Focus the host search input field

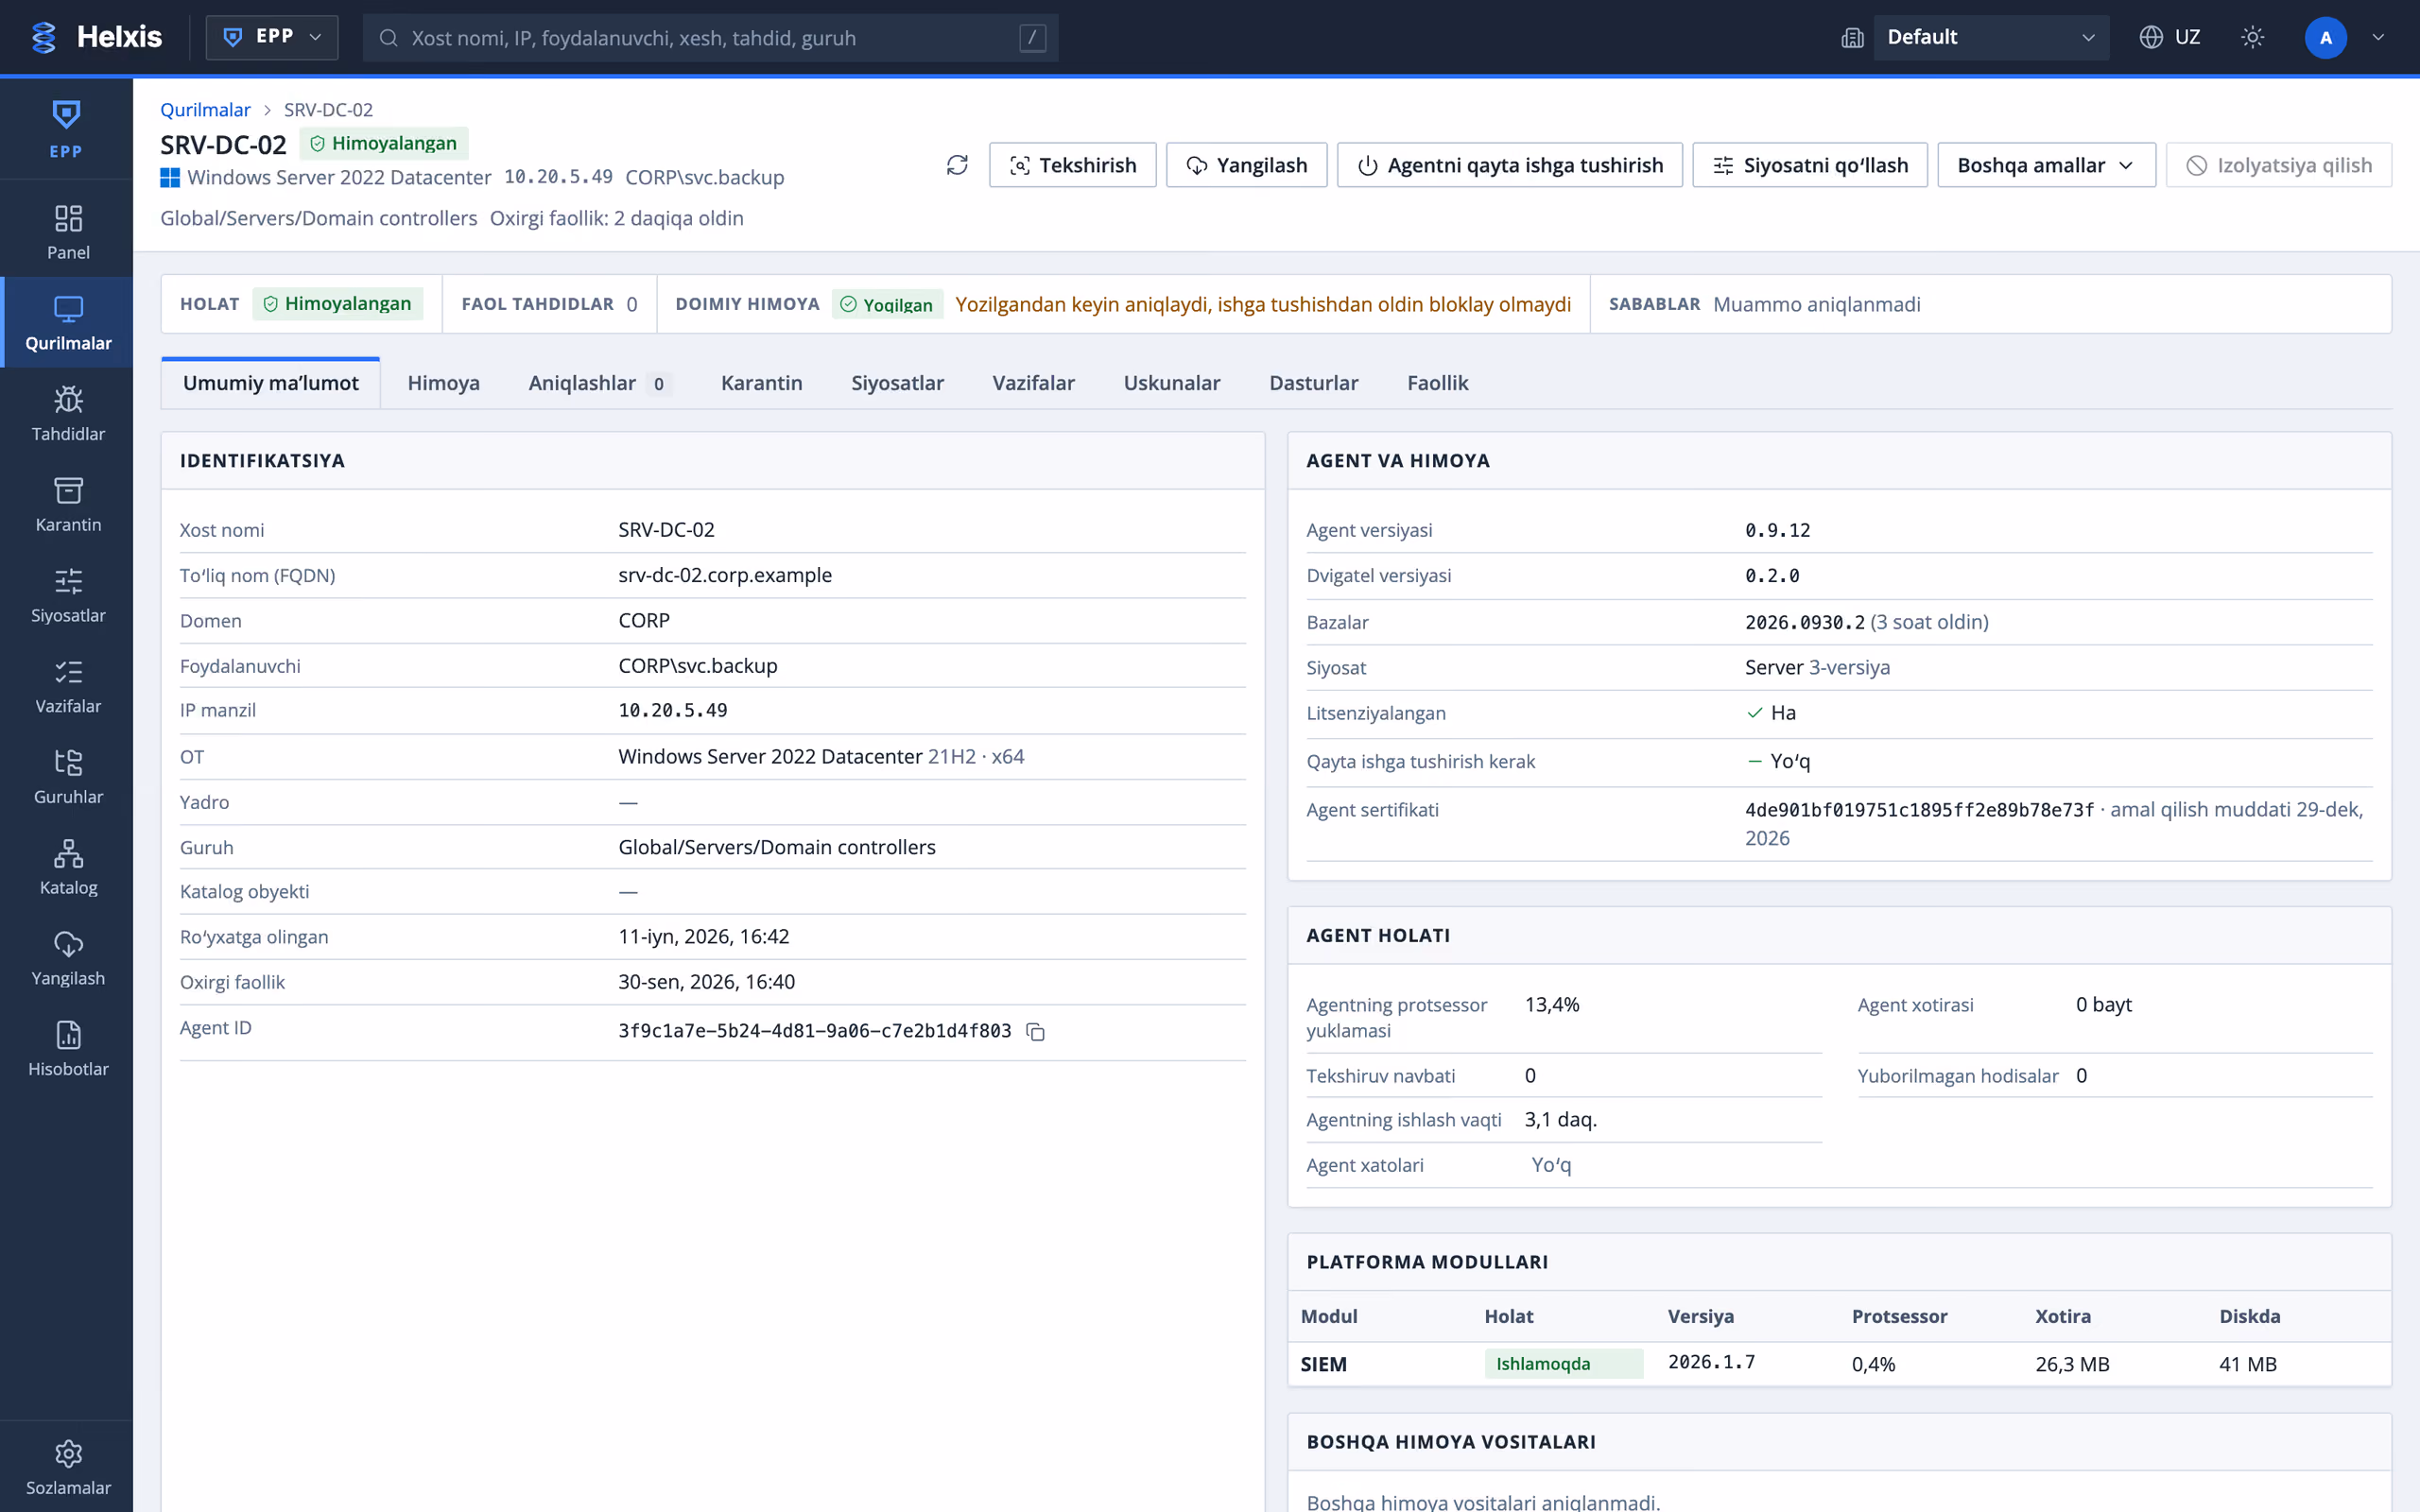(x=710, y=37)
